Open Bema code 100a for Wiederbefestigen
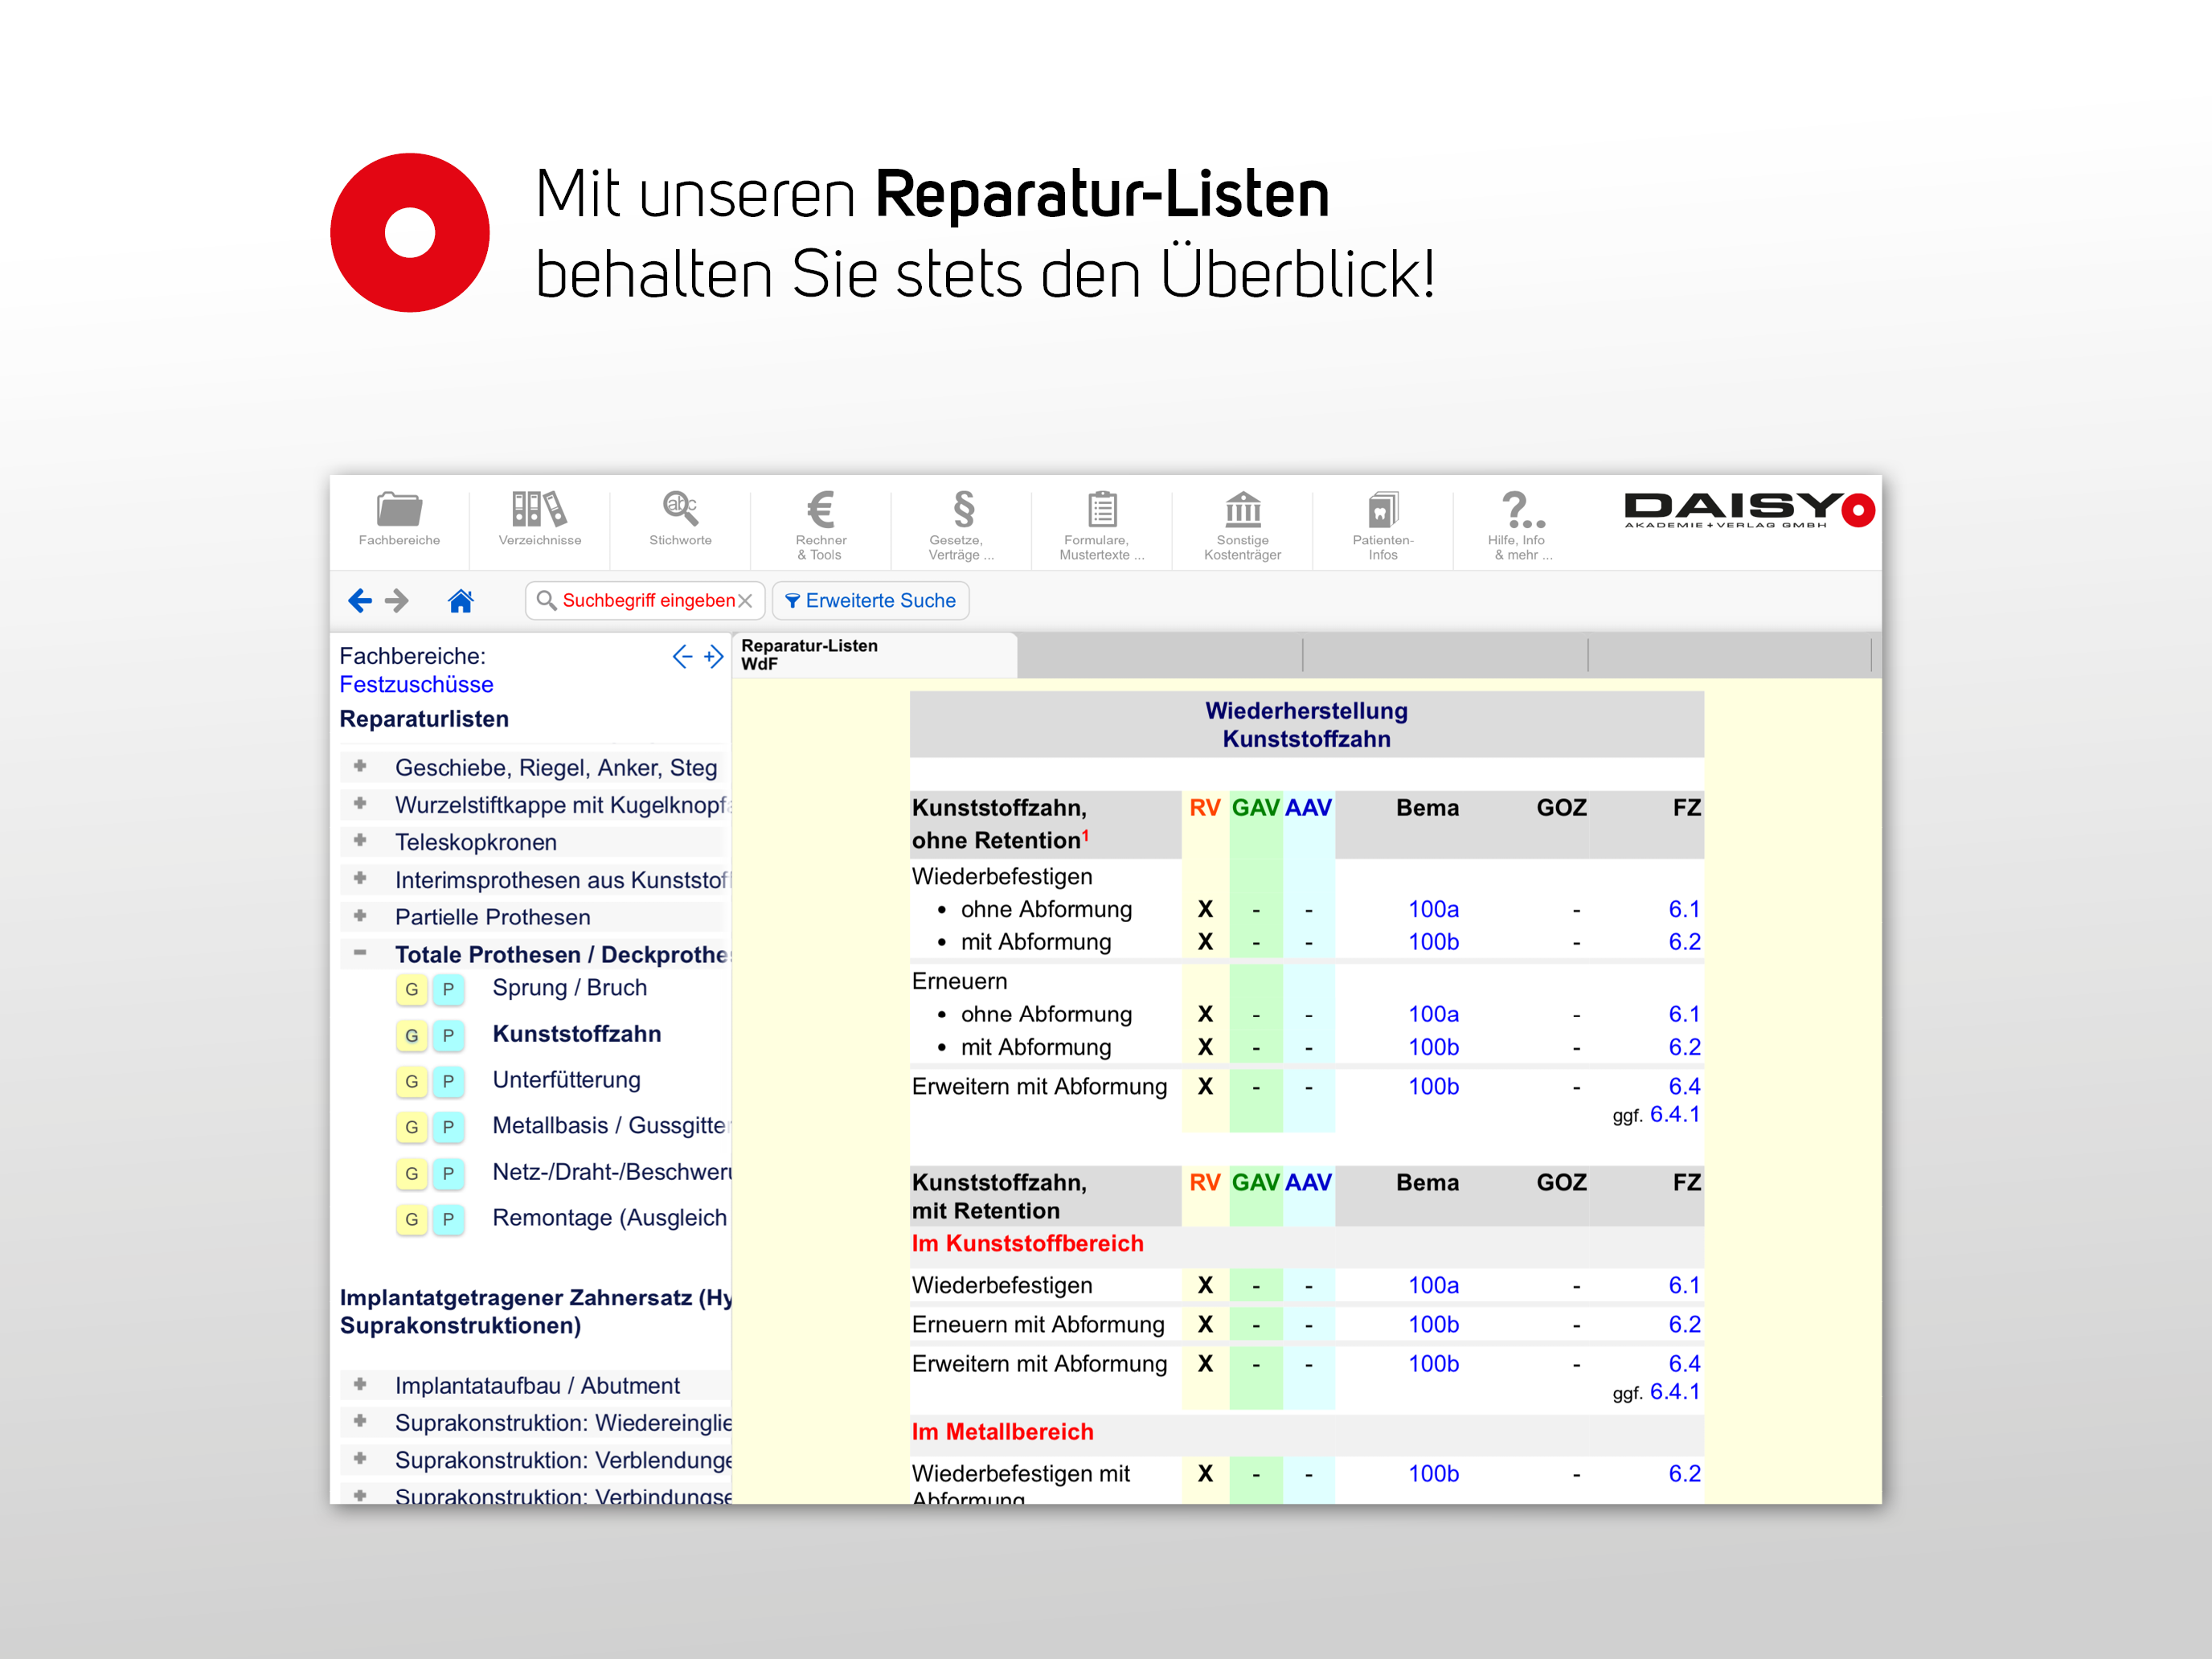 (x=1432, y=909)
